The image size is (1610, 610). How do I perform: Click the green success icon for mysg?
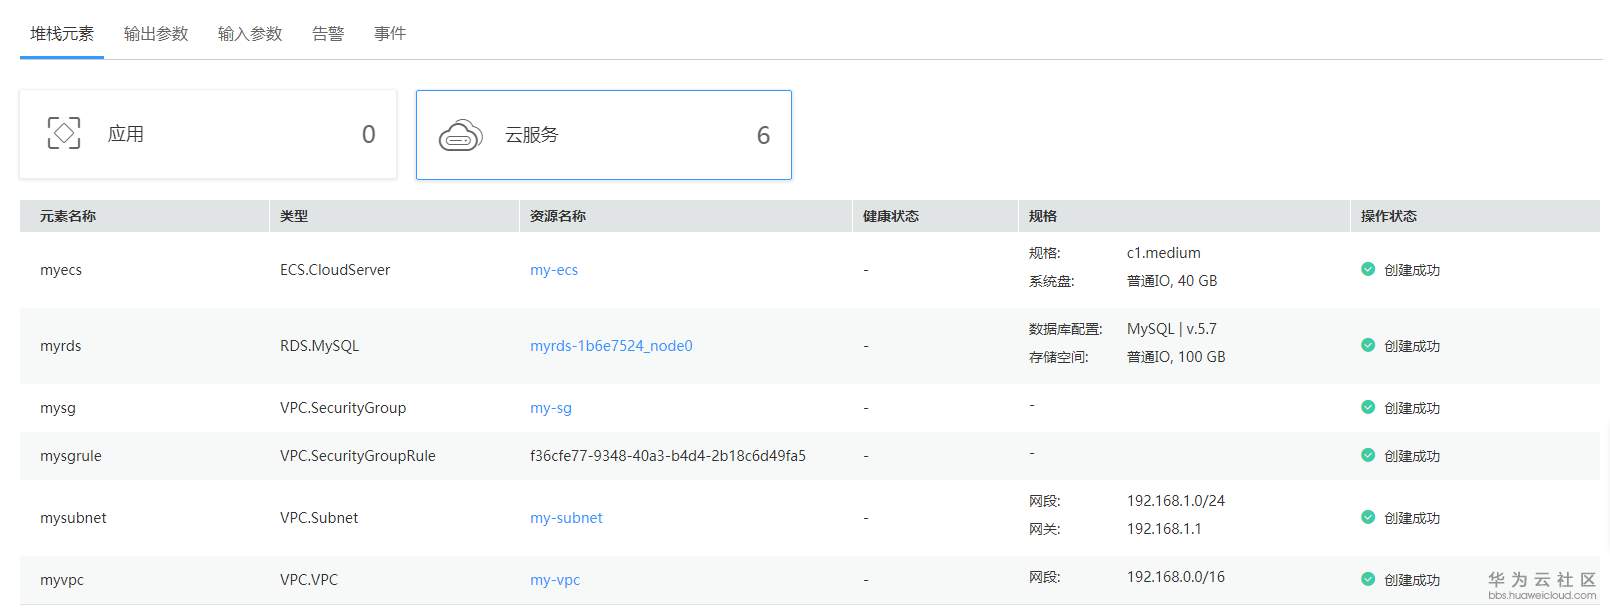point(1368,407)
